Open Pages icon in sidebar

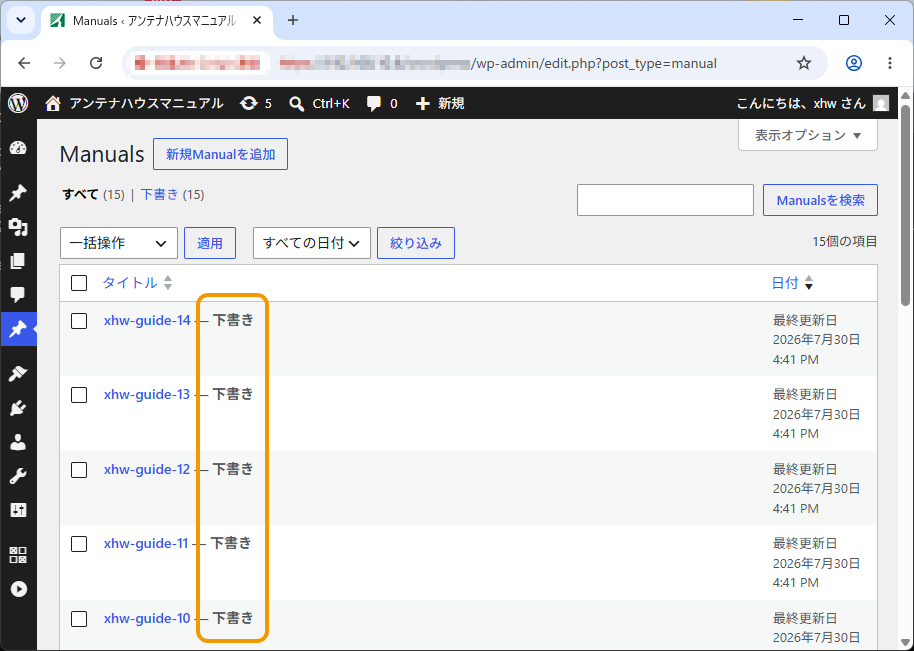tap(18, 261)
